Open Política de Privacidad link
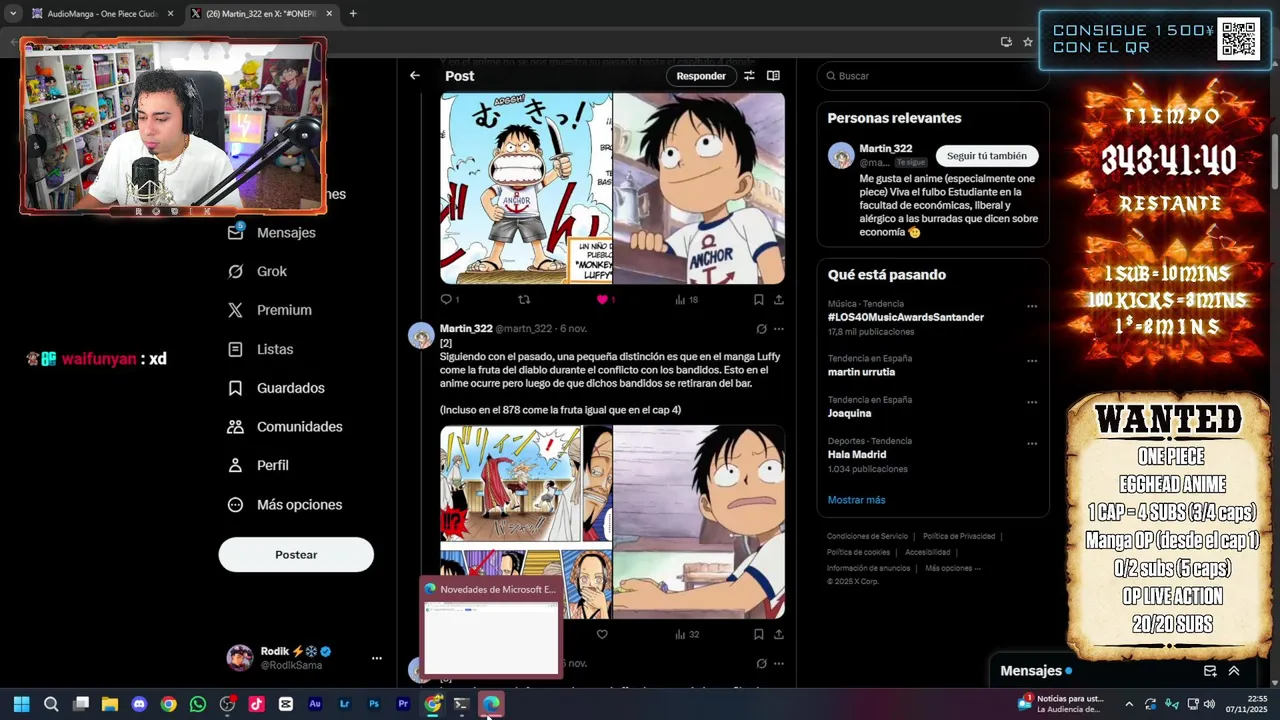This screenshot has width=1280, height=720. [959, 537]
